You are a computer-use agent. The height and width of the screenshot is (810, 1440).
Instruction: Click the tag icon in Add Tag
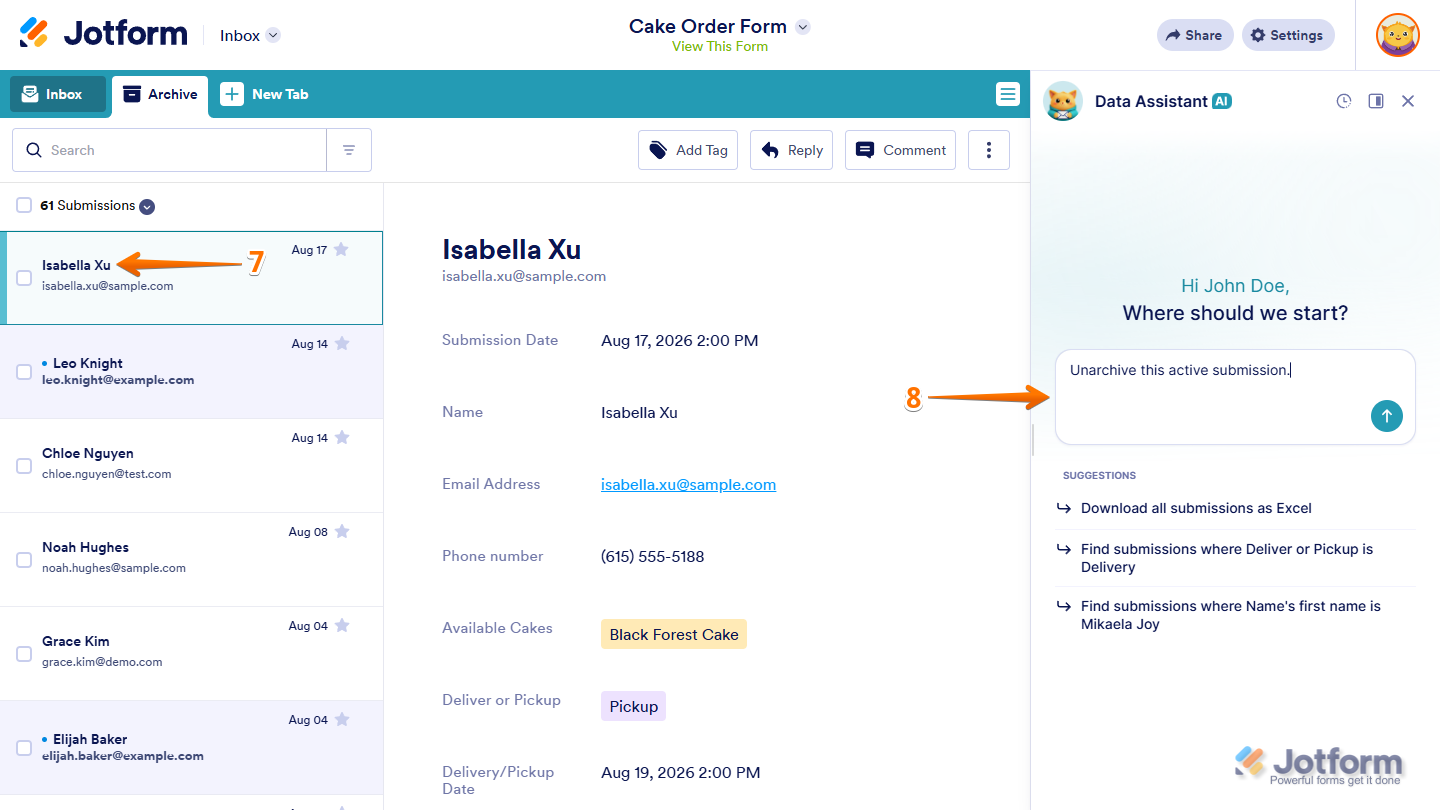coord(658,150)
